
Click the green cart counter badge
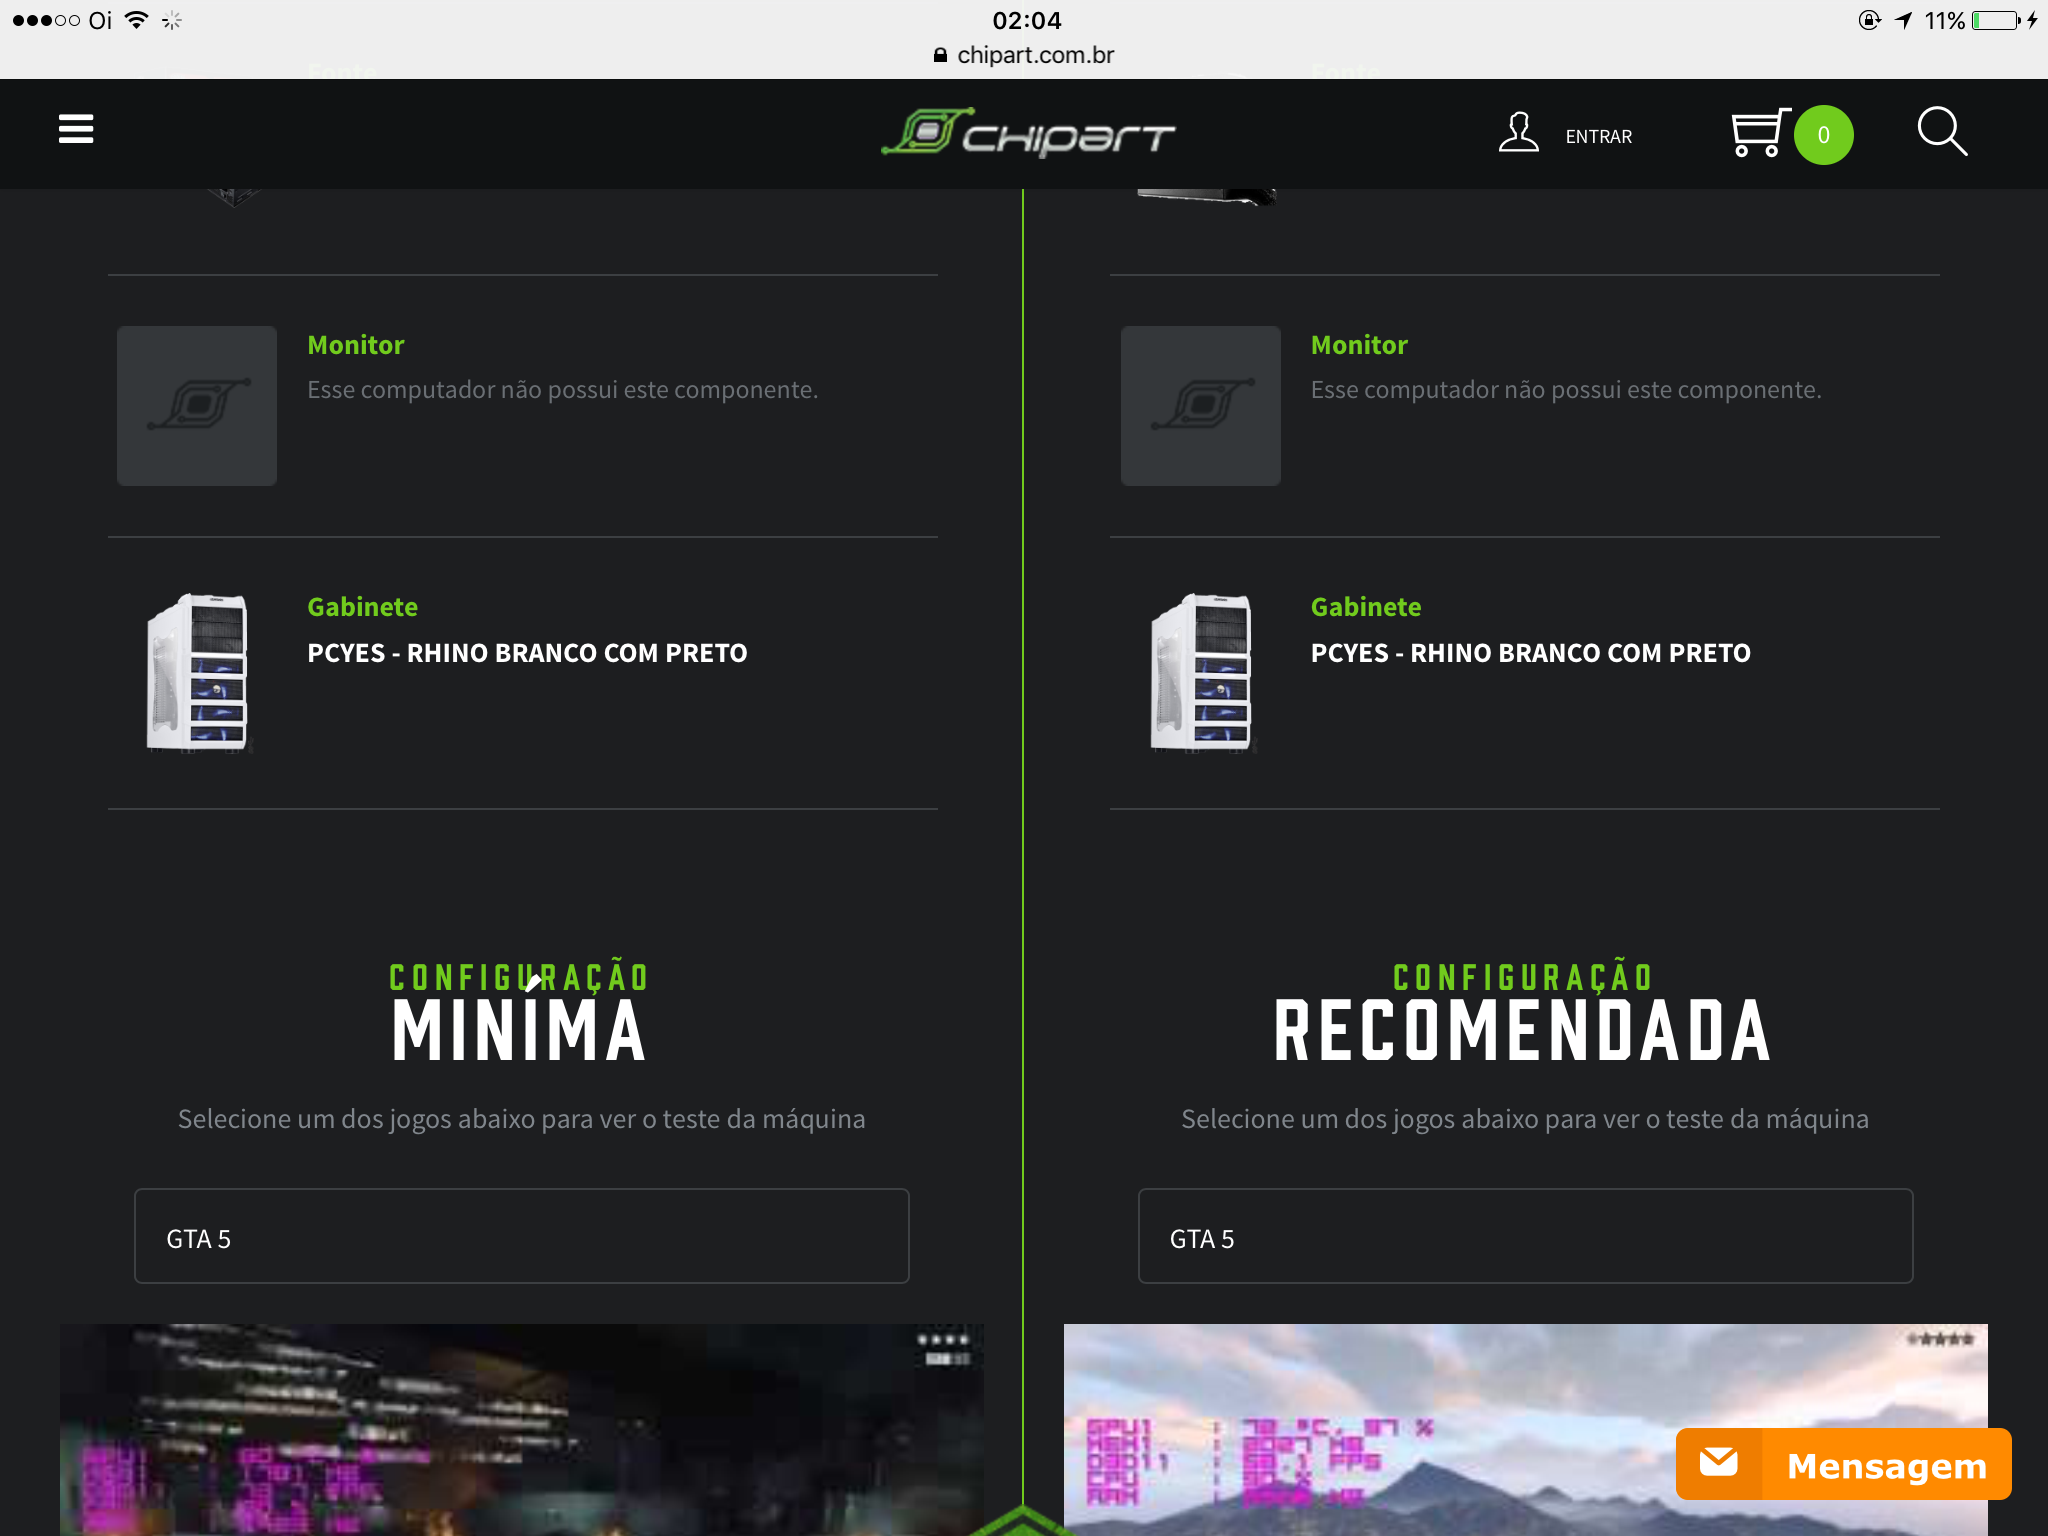[1823, 135]
